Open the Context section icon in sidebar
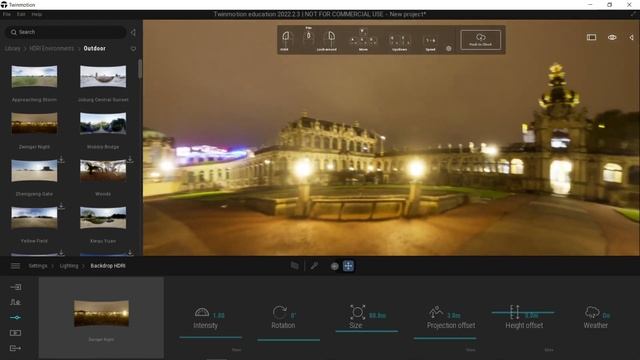The height and width of the screenshot is (360, 640). click(x=16, y=302)
